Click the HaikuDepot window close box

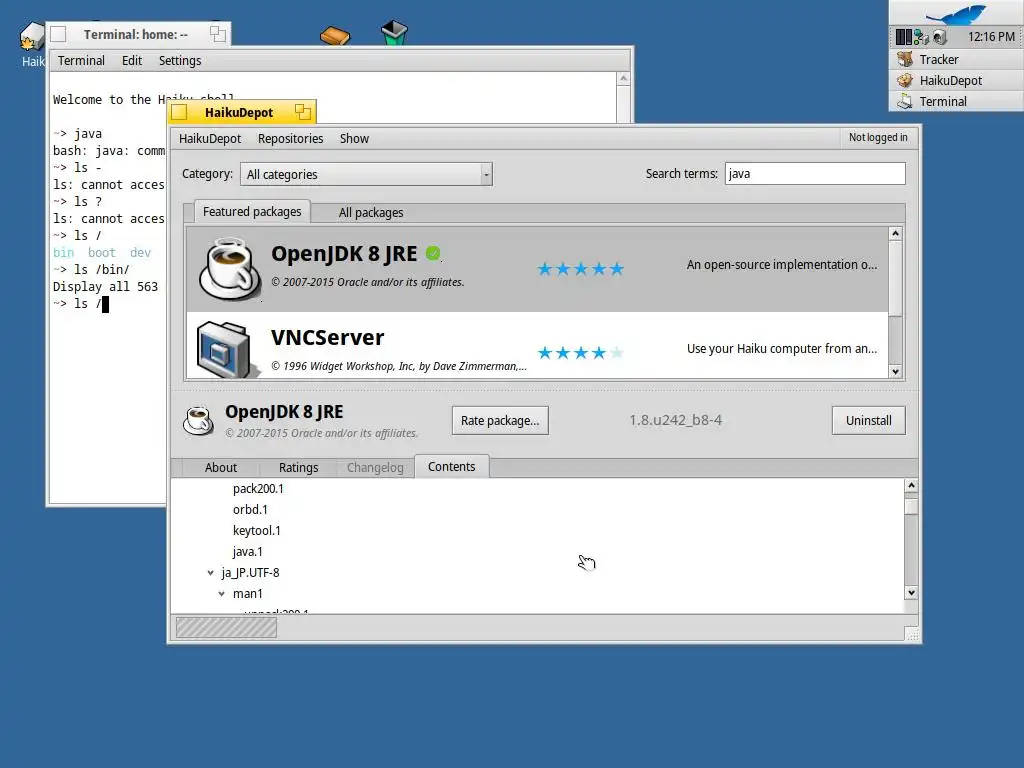tap(180, 112)
